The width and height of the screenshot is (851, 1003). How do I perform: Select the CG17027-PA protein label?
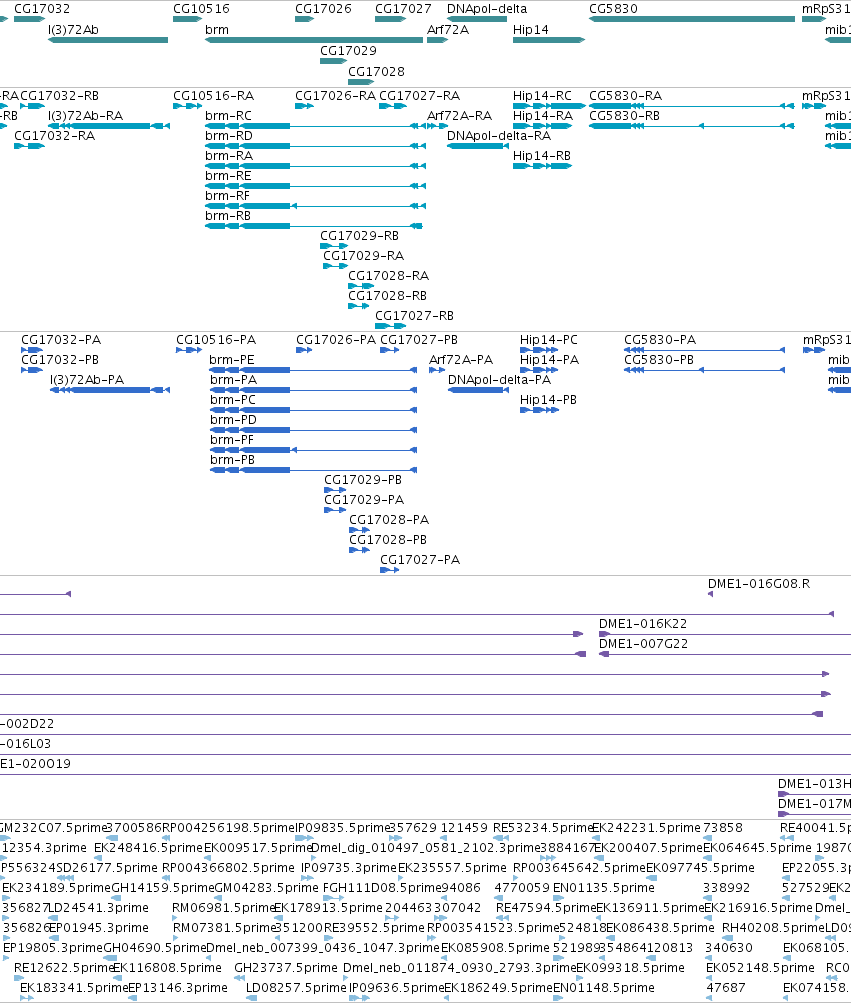coord(420,560)
